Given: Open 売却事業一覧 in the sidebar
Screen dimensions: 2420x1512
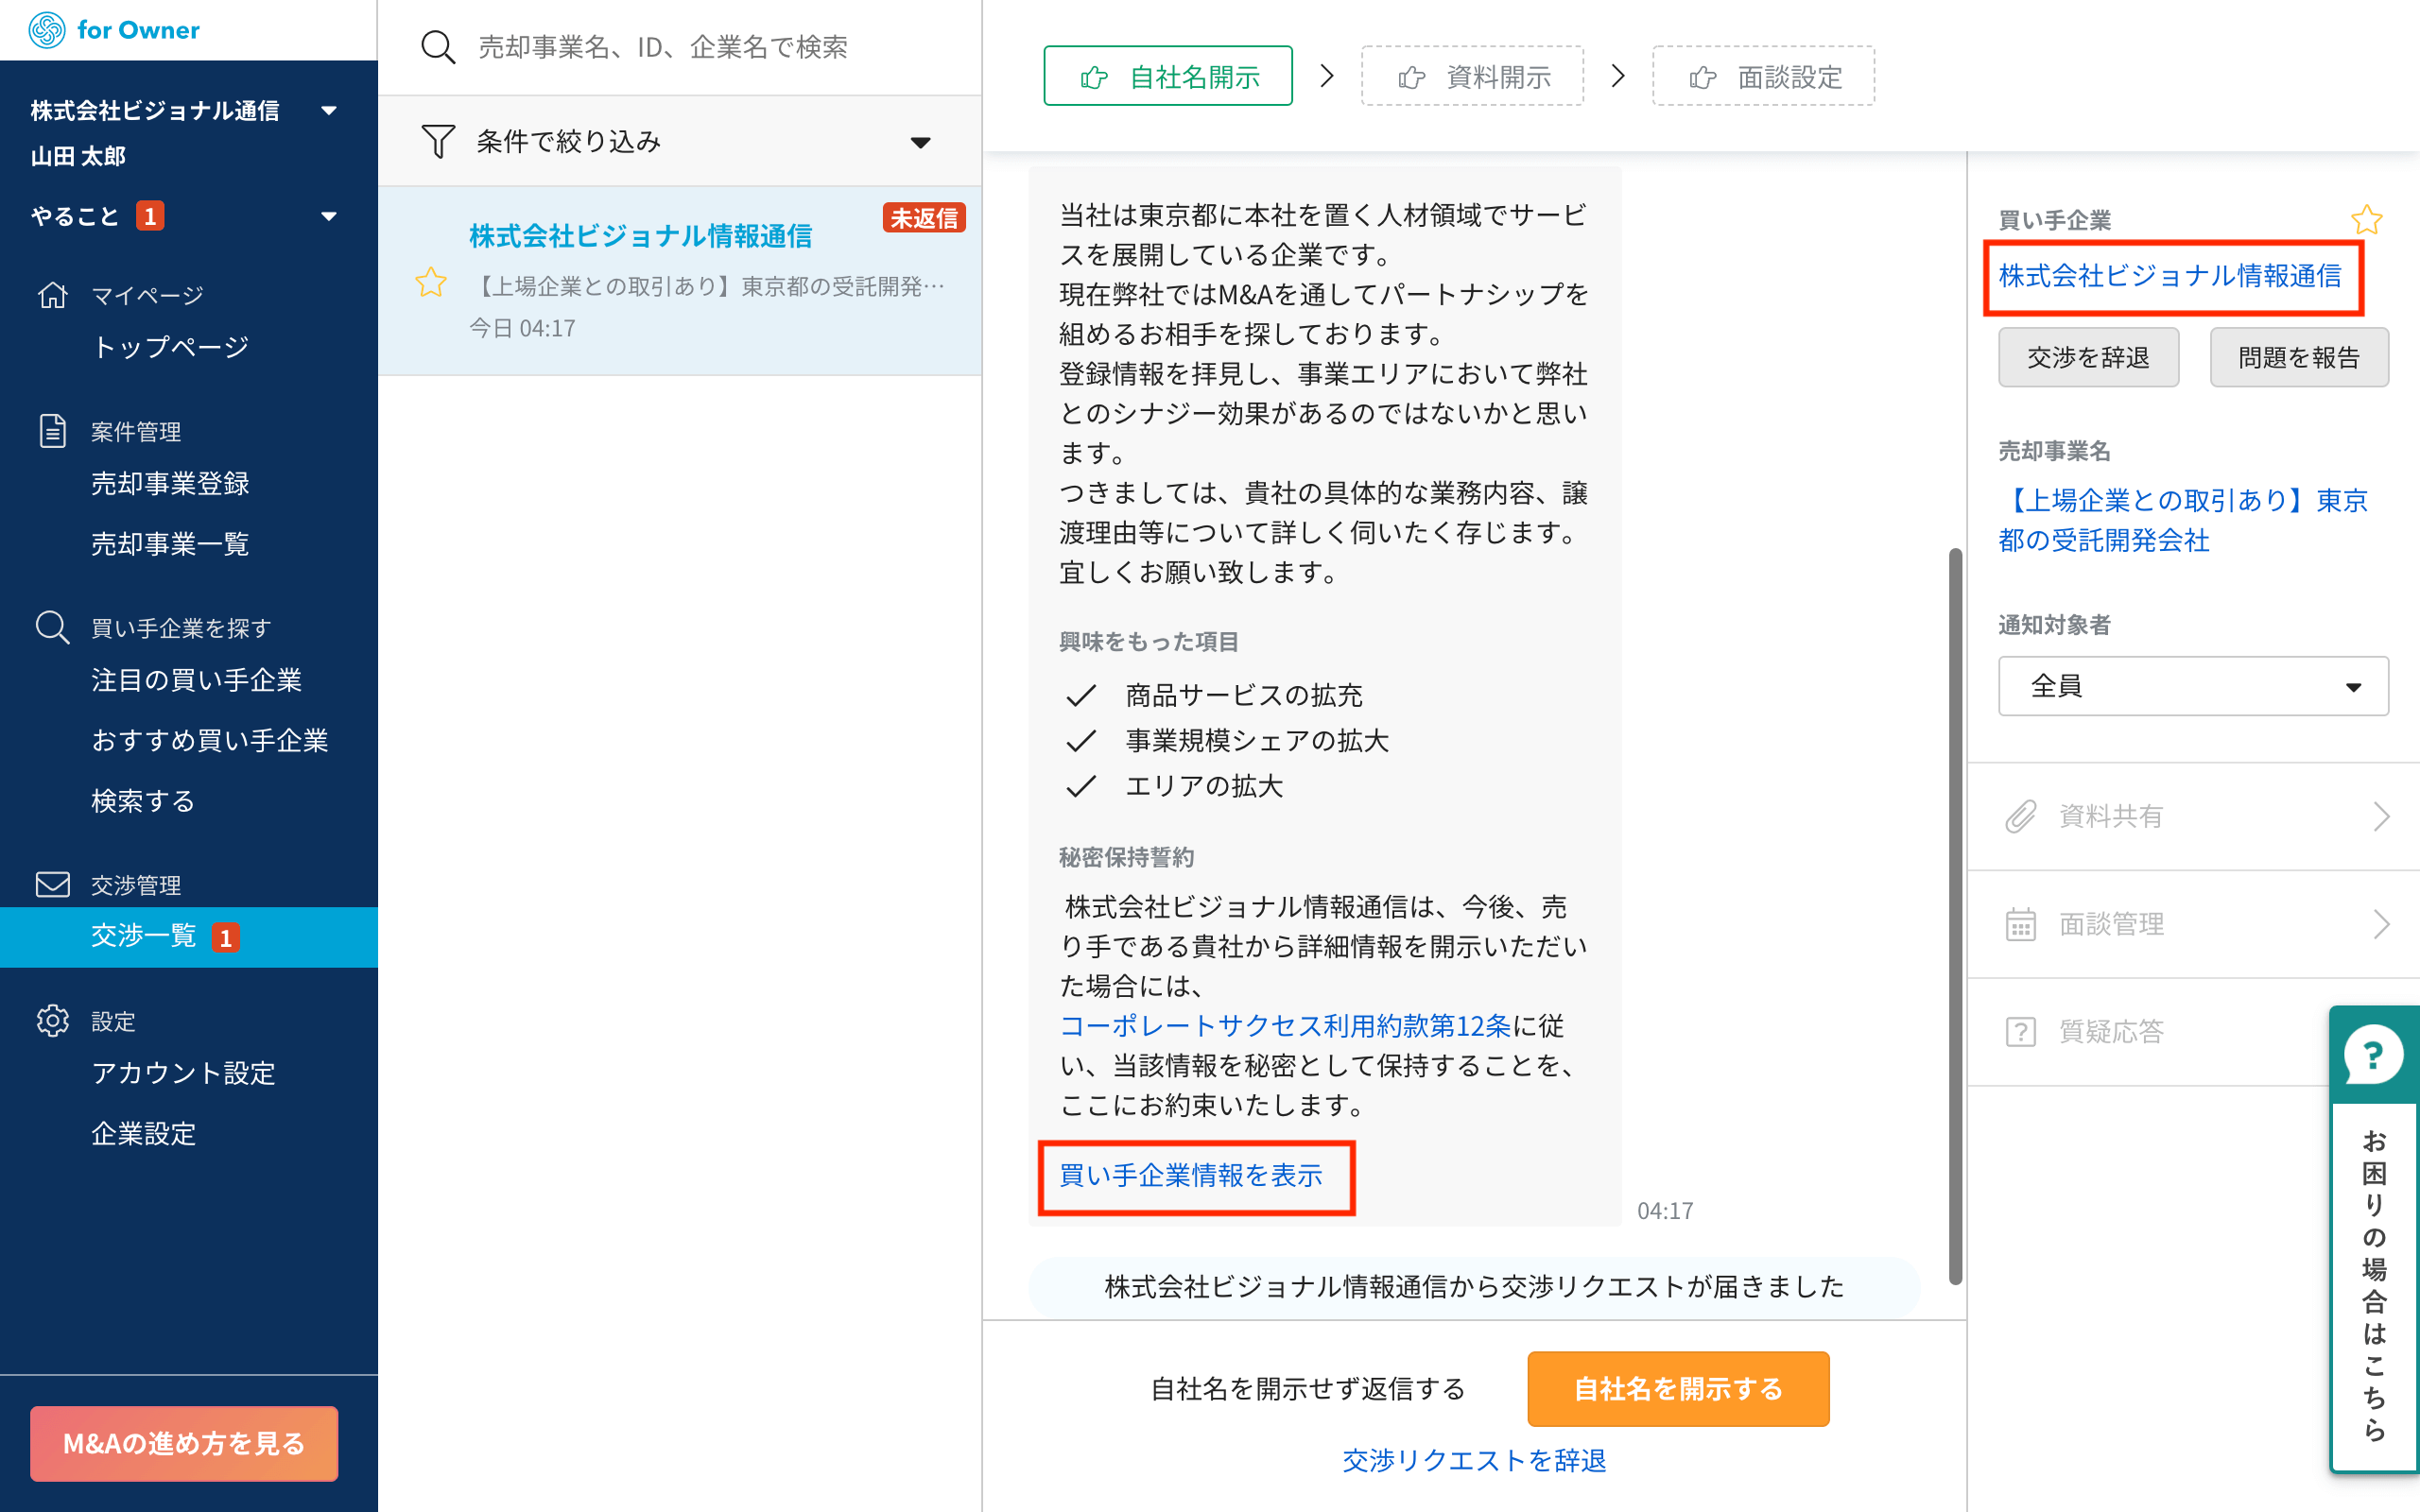Looking at the screenshot, I should pyautogui.click(x=170, y=544).
